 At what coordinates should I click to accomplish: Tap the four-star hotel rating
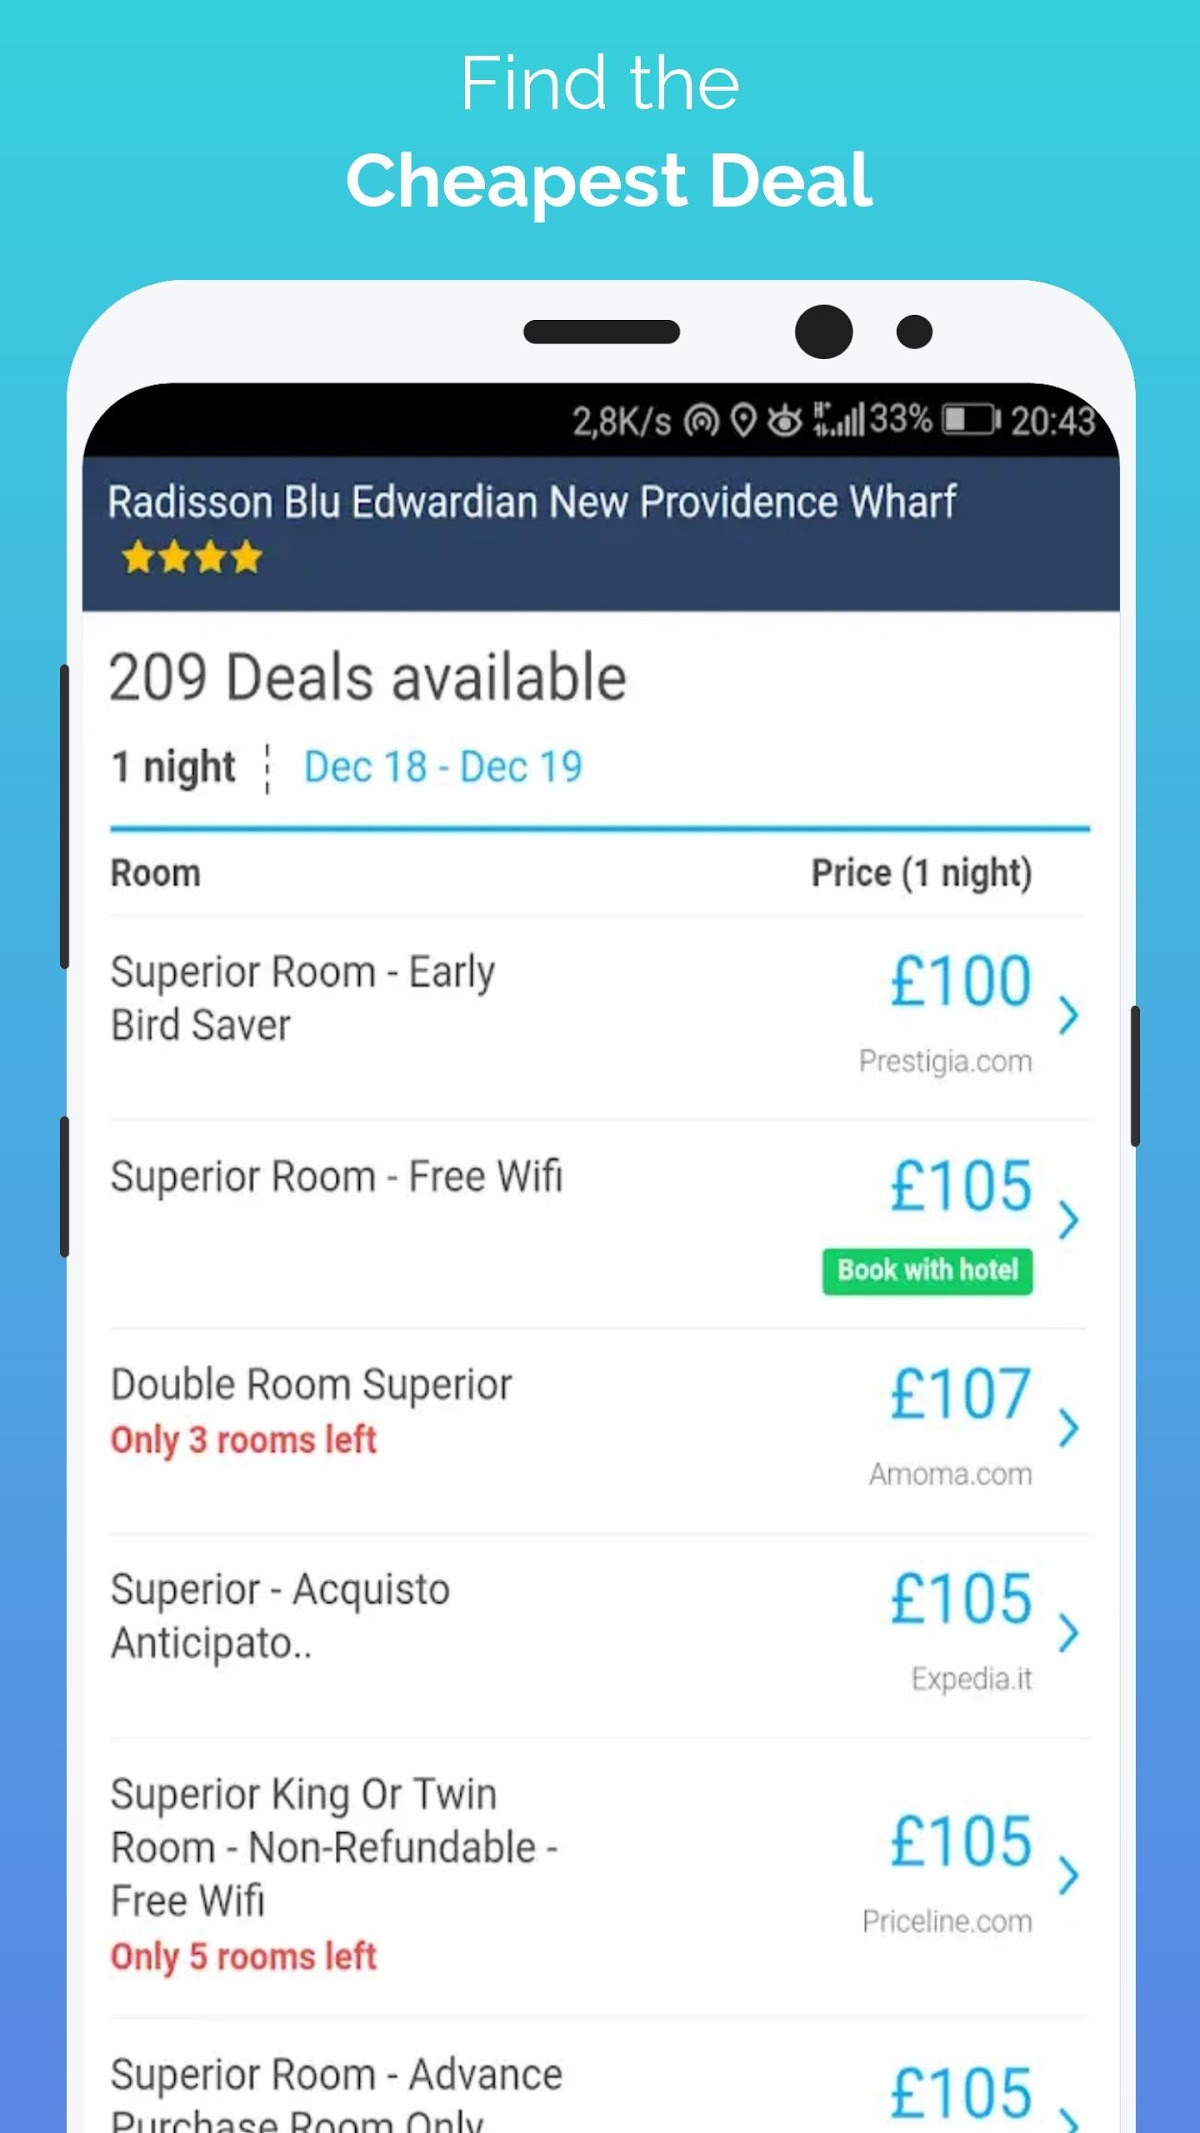(x=191, y=557)
